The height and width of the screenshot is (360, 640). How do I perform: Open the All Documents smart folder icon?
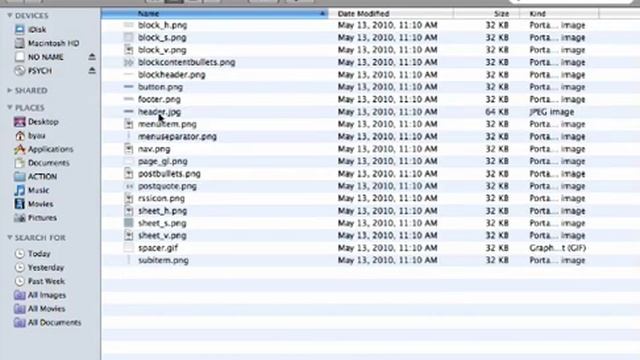(19, 322)
